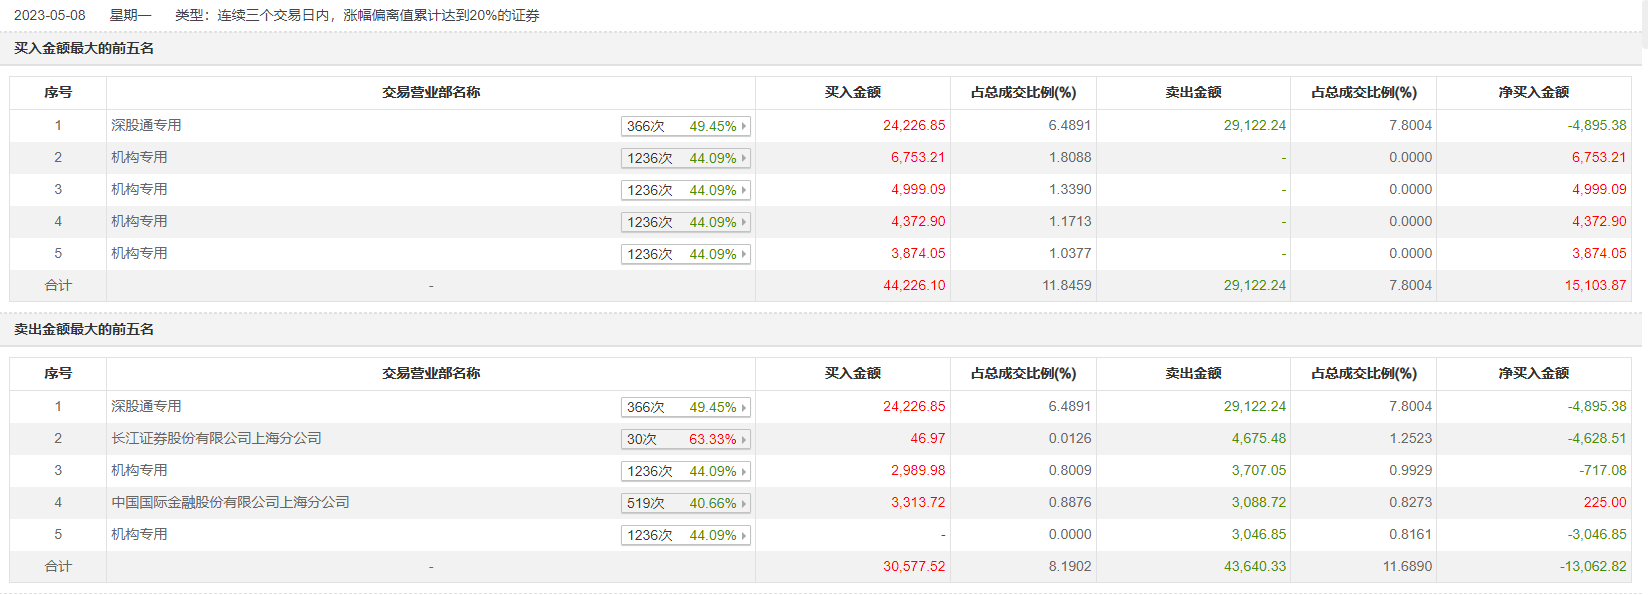Click the 2023-05-08 date label
This screenshot has width=1648, height=595.
click(50, 15)
